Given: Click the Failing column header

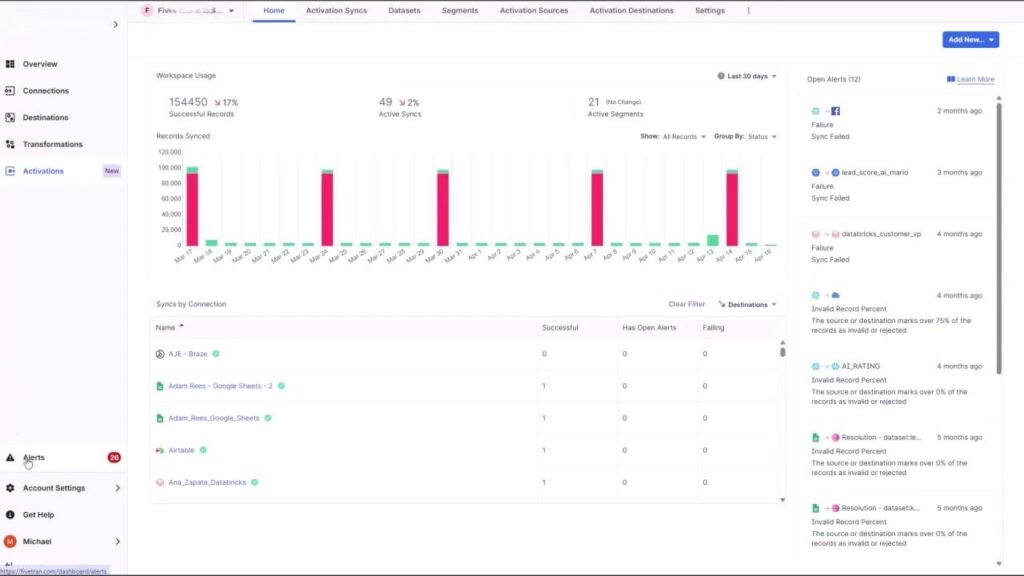Looking at the screenshot, I should tap(713, 327).
